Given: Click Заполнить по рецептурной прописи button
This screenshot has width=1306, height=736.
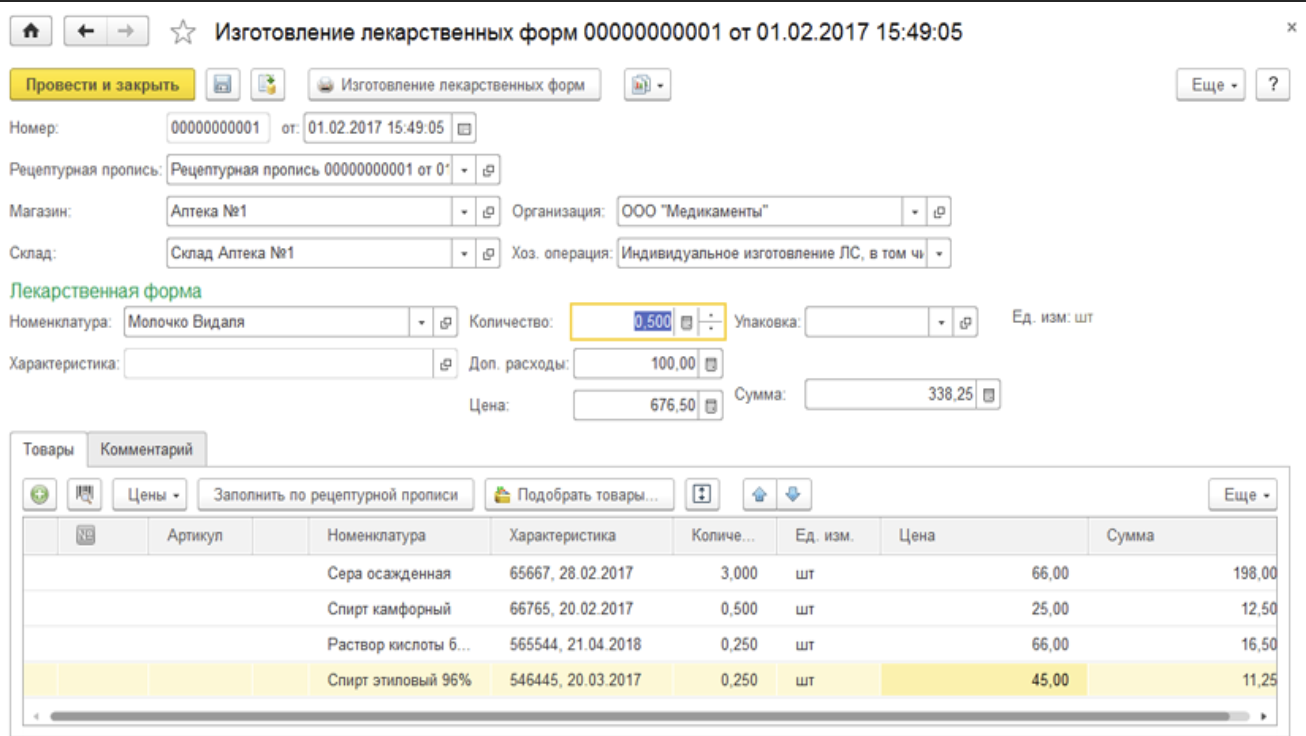Looking at the screenshot, I should (x=336, y=495).
